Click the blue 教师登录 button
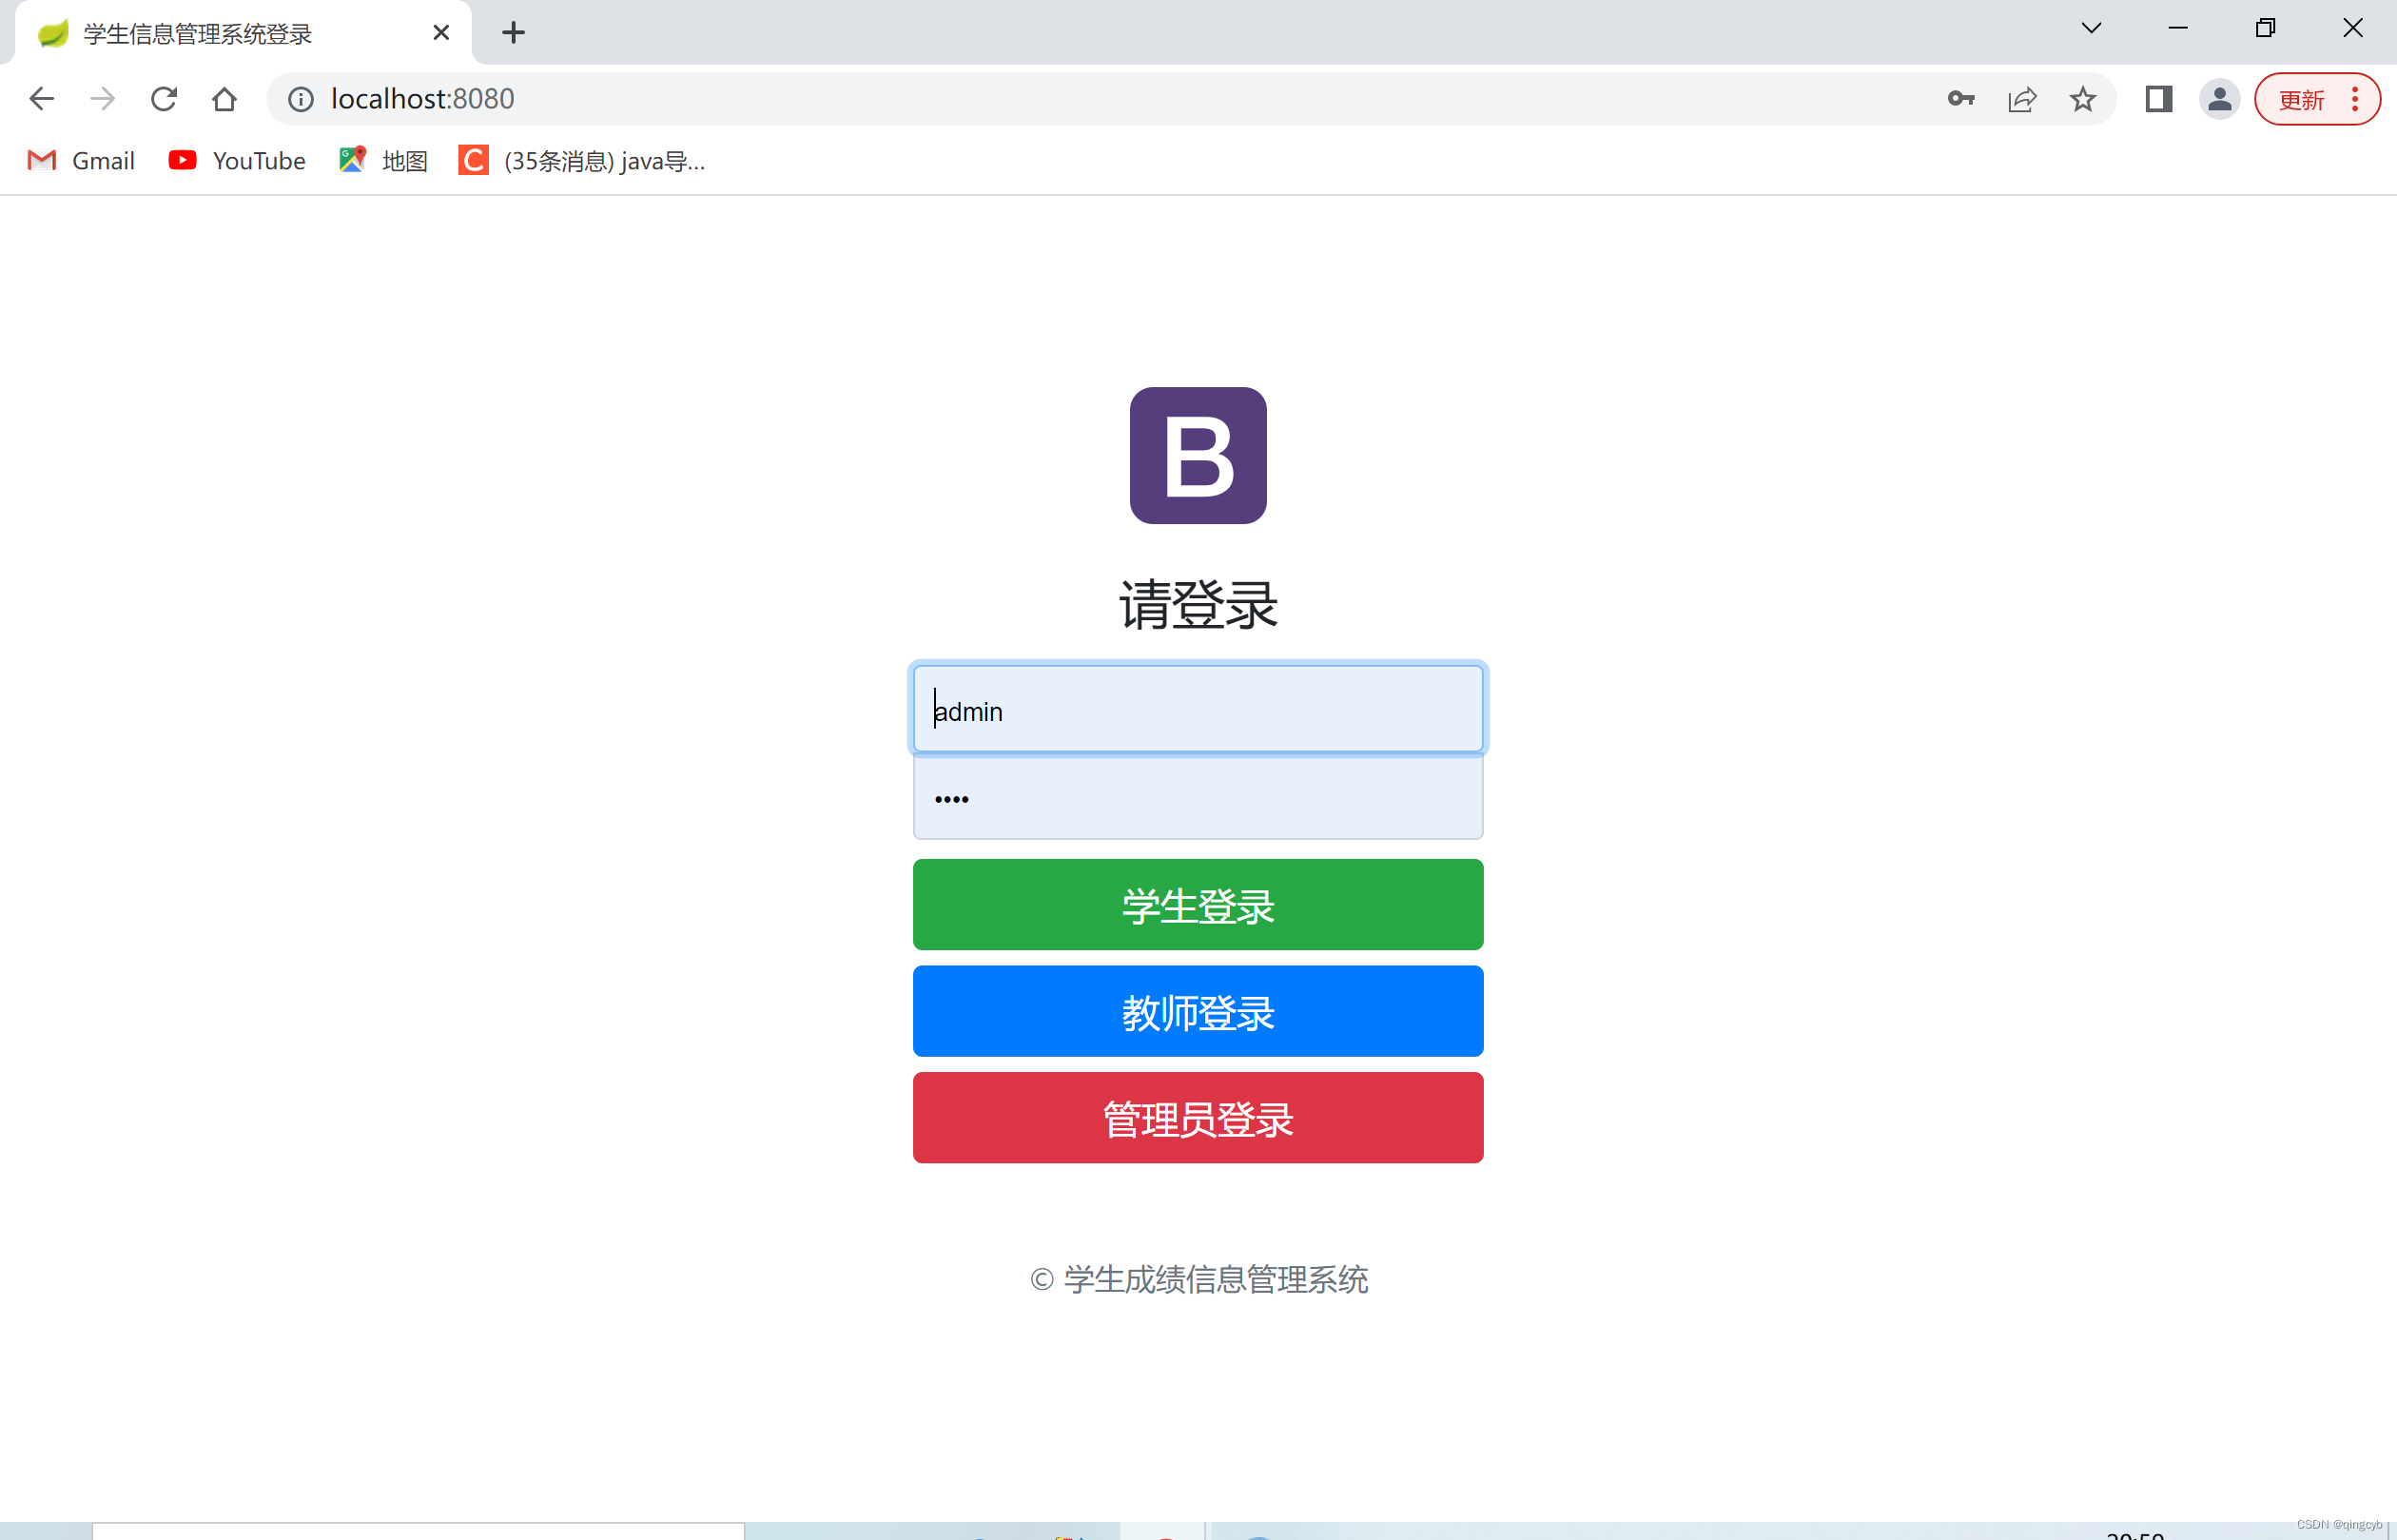This screenshot has width=2397, height=1540. coord(1198,1011)
